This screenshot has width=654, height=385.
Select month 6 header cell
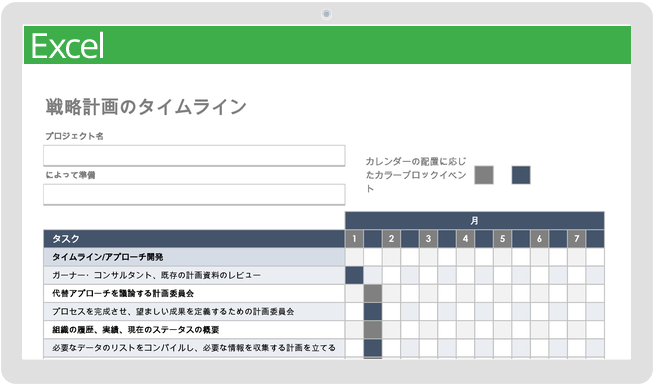[x=539, y=239]
